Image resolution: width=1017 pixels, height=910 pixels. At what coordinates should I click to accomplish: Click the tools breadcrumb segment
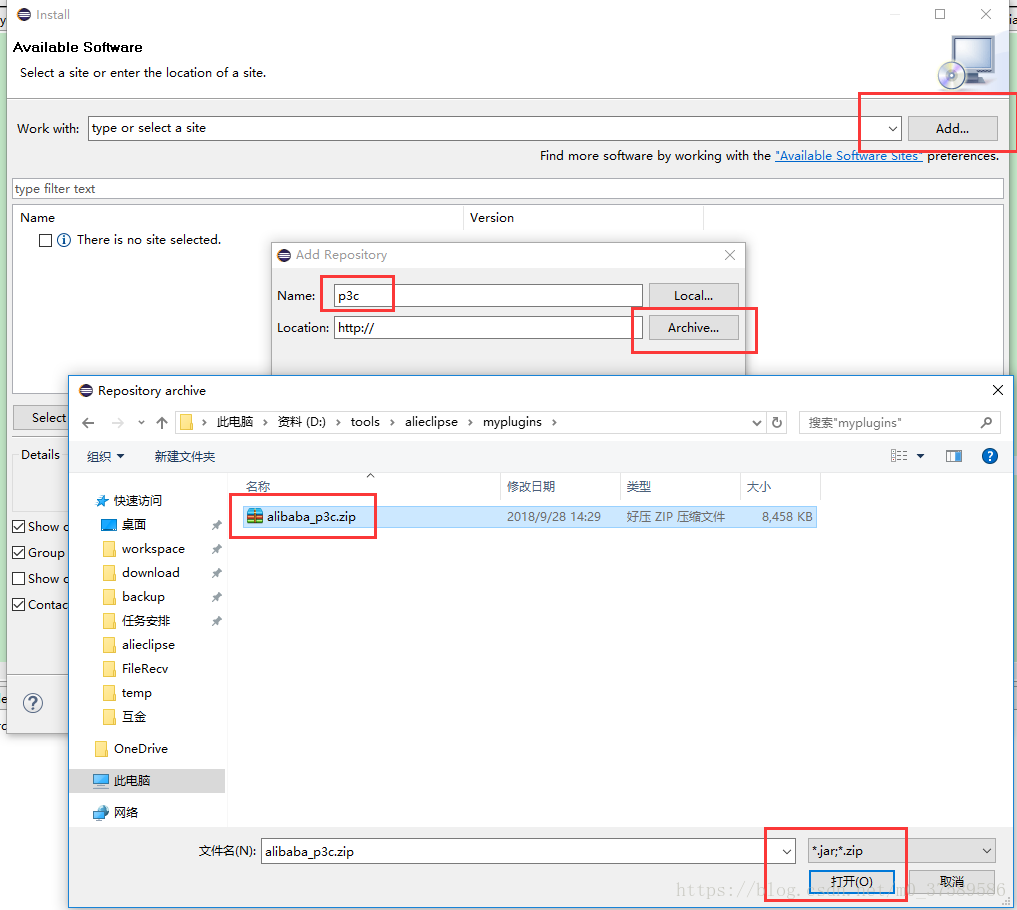pos(365,422)
